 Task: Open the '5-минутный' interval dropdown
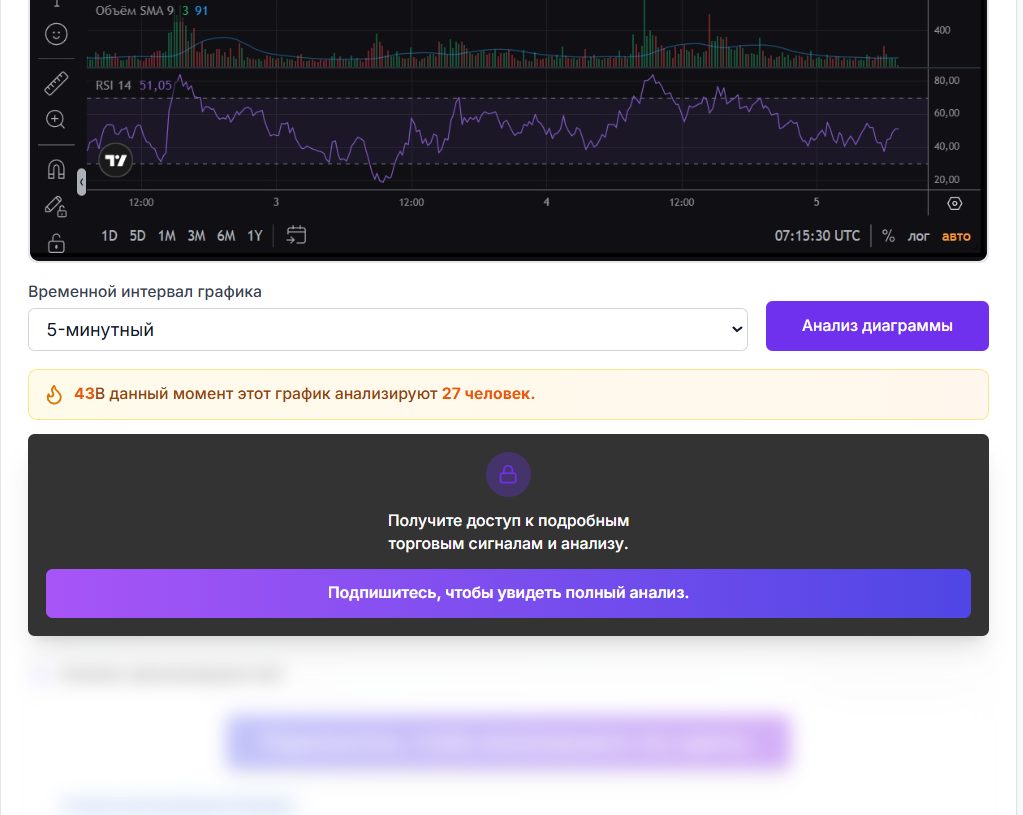tap(388, 329)
